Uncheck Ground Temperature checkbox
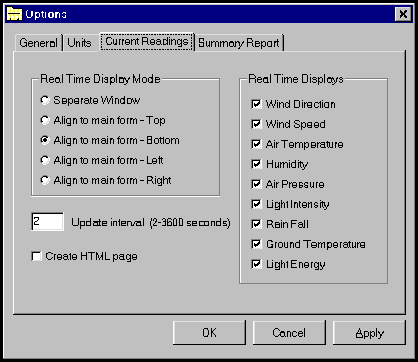Screen dimensions: 418x362 (x=256, y=244)
